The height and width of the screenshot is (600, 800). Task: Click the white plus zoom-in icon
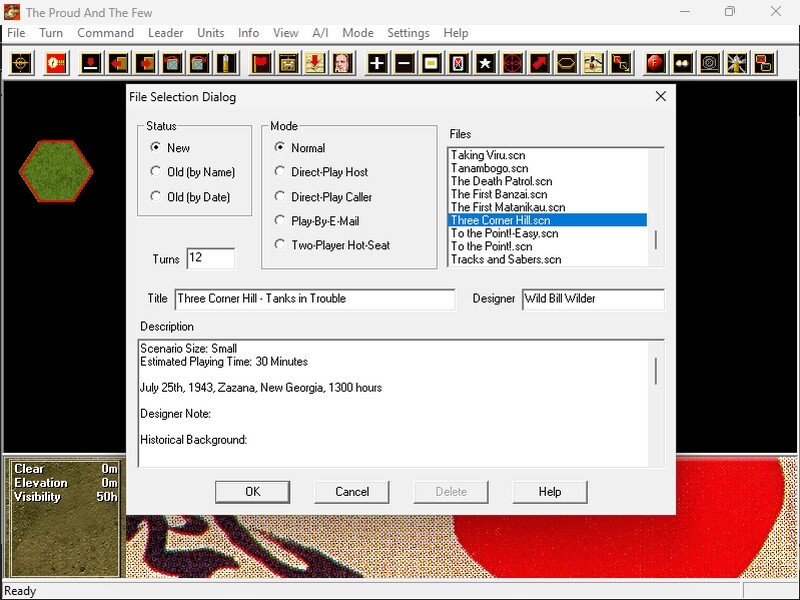377,63
